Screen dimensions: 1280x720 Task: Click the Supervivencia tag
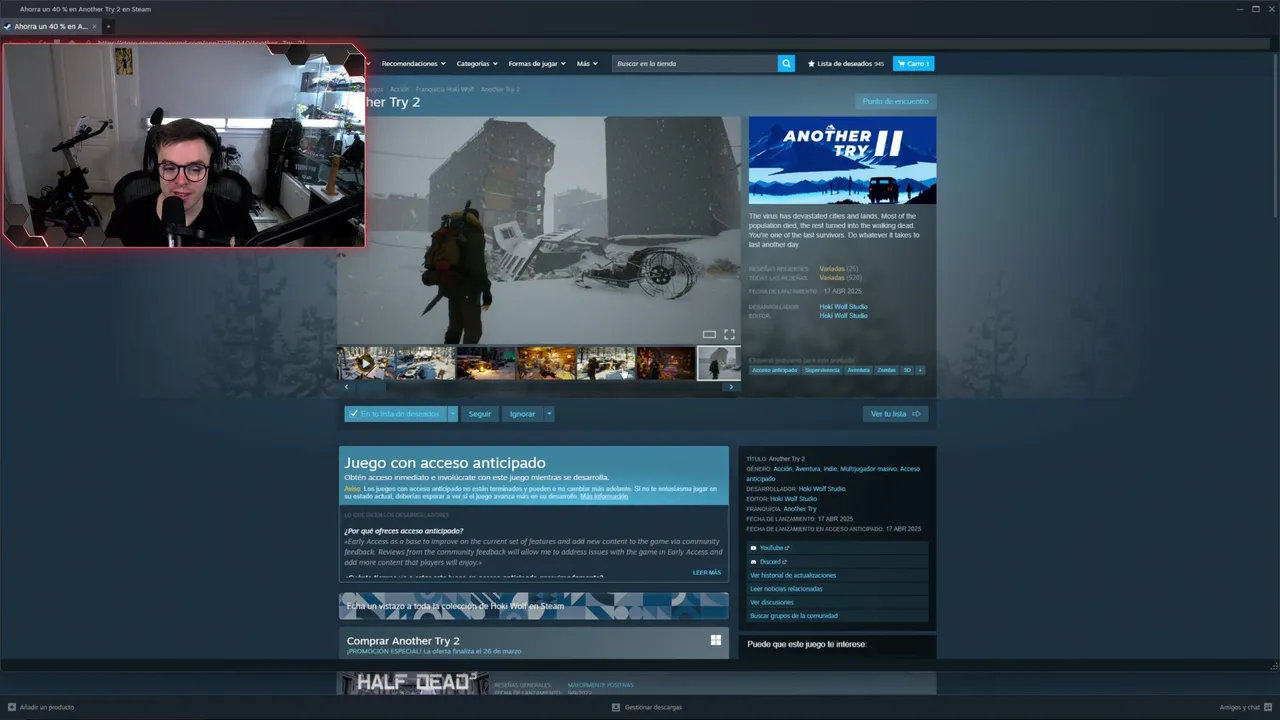point(822,370)
